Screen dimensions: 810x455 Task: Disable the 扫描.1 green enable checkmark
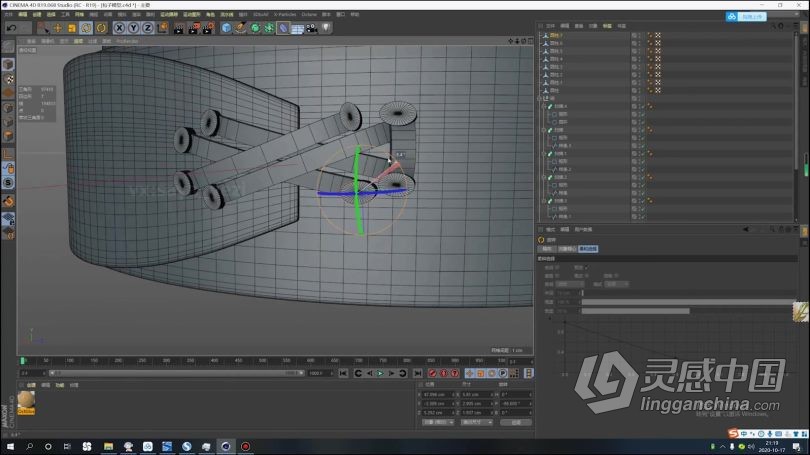point(643,154)
